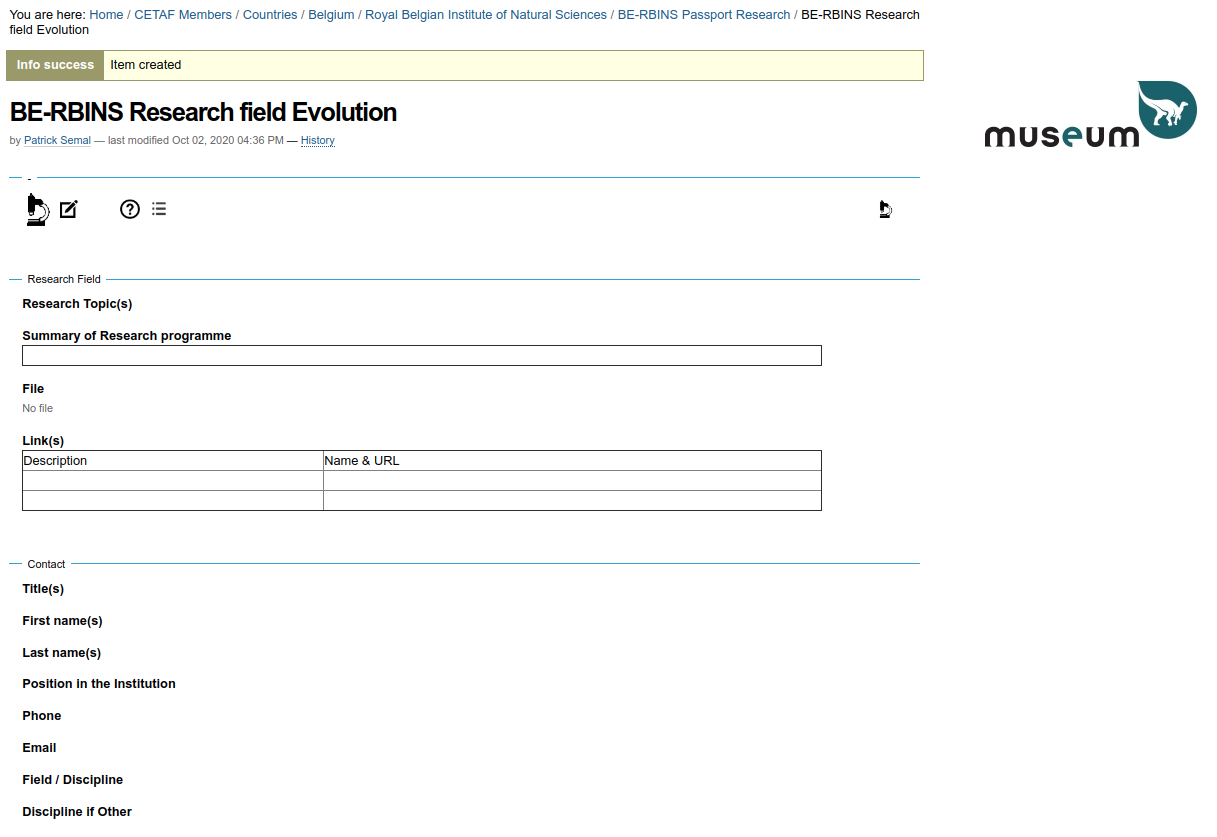Open Royal Belgian Institute of Natural Sciences link
Image resolution: width=1217 pixels, height=837 pixels.
[486, 15]
